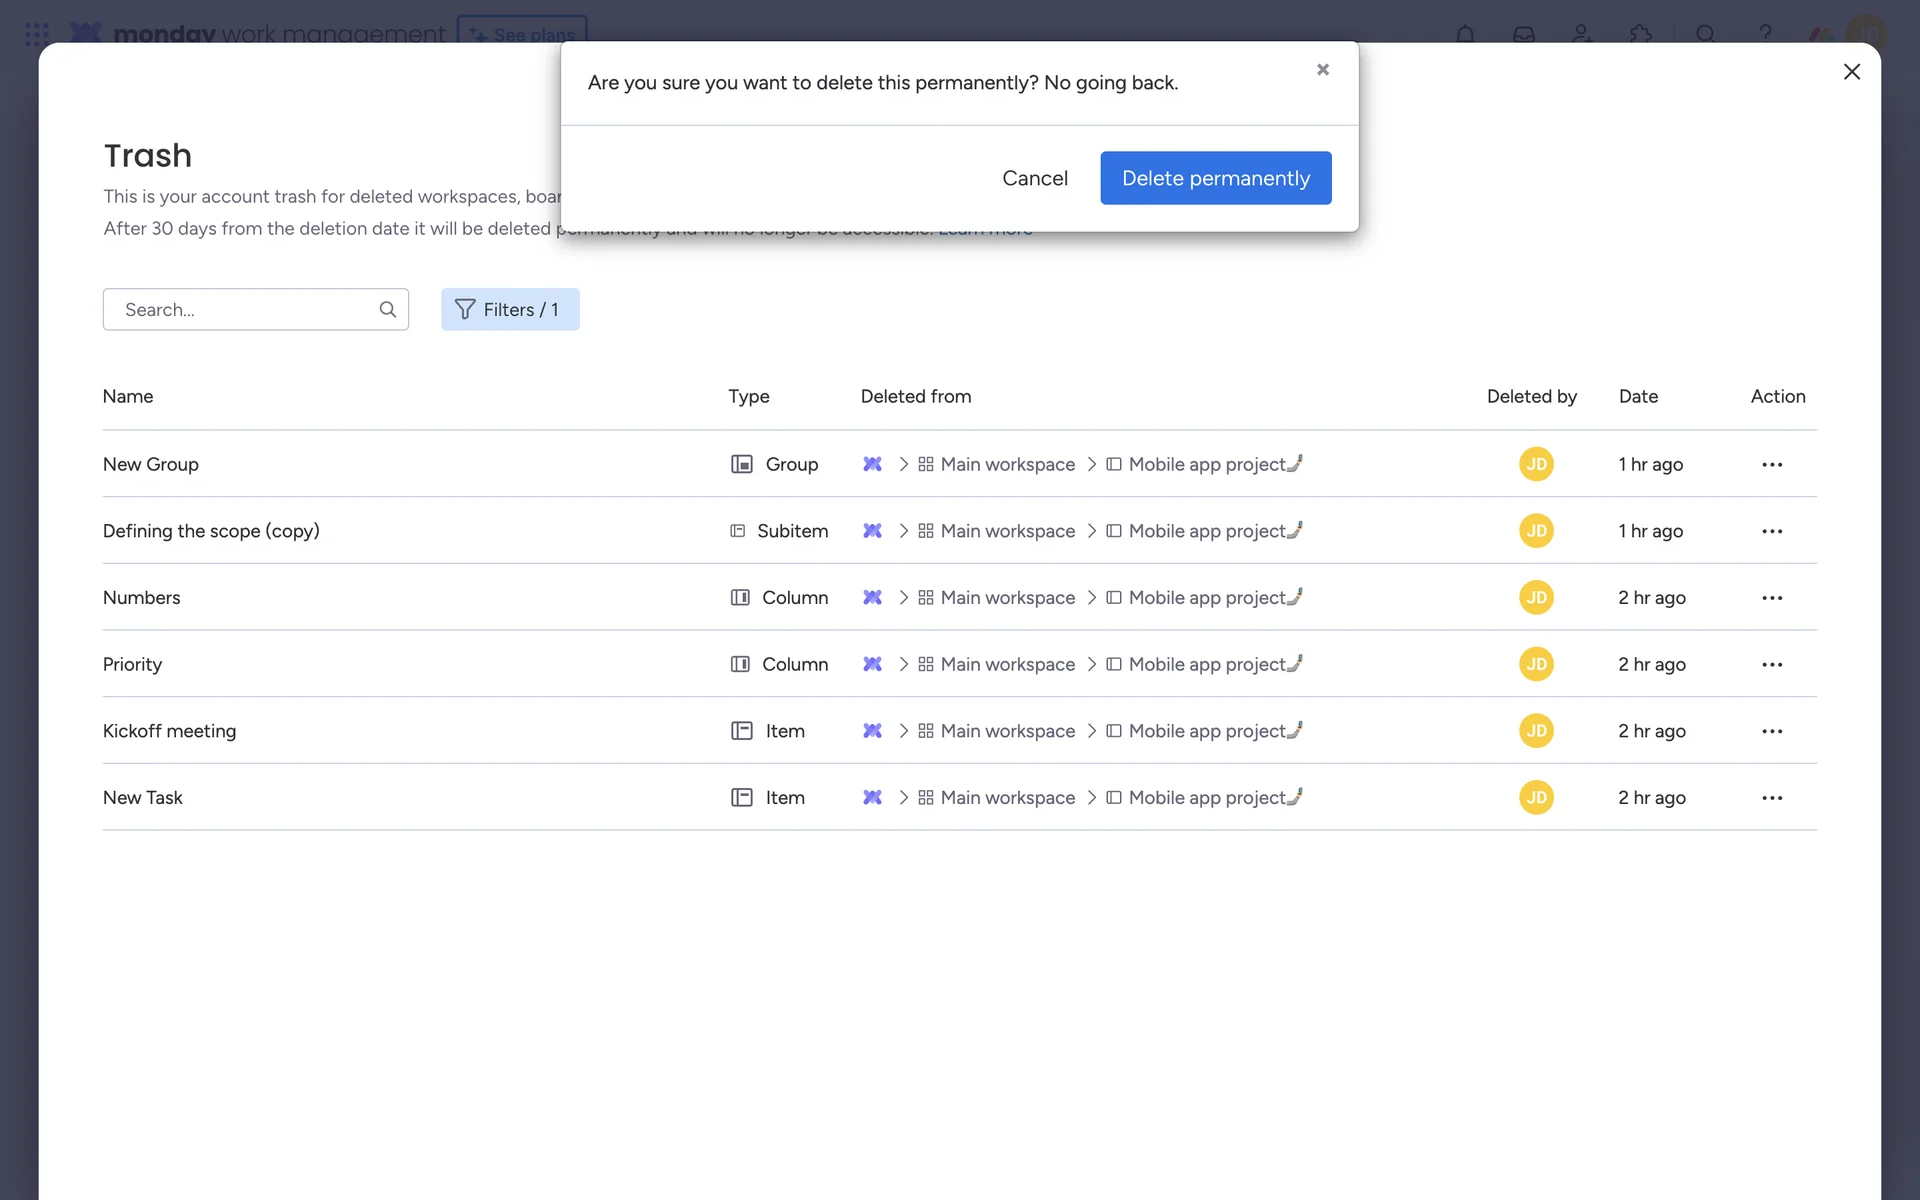This screenshot has height=1200, width=1920.
Task: Sort by the Date column header
Action: 1637,396
